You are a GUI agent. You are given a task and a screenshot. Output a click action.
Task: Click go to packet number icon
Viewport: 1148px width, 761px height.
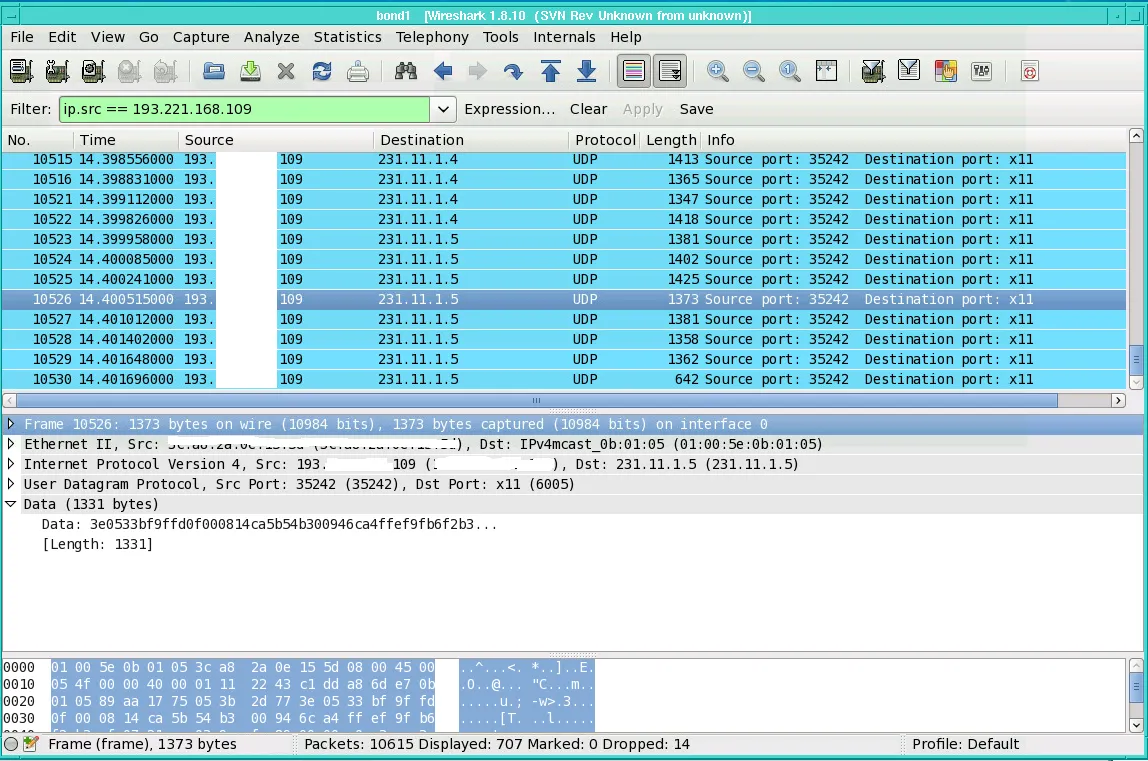pos(514,71)
